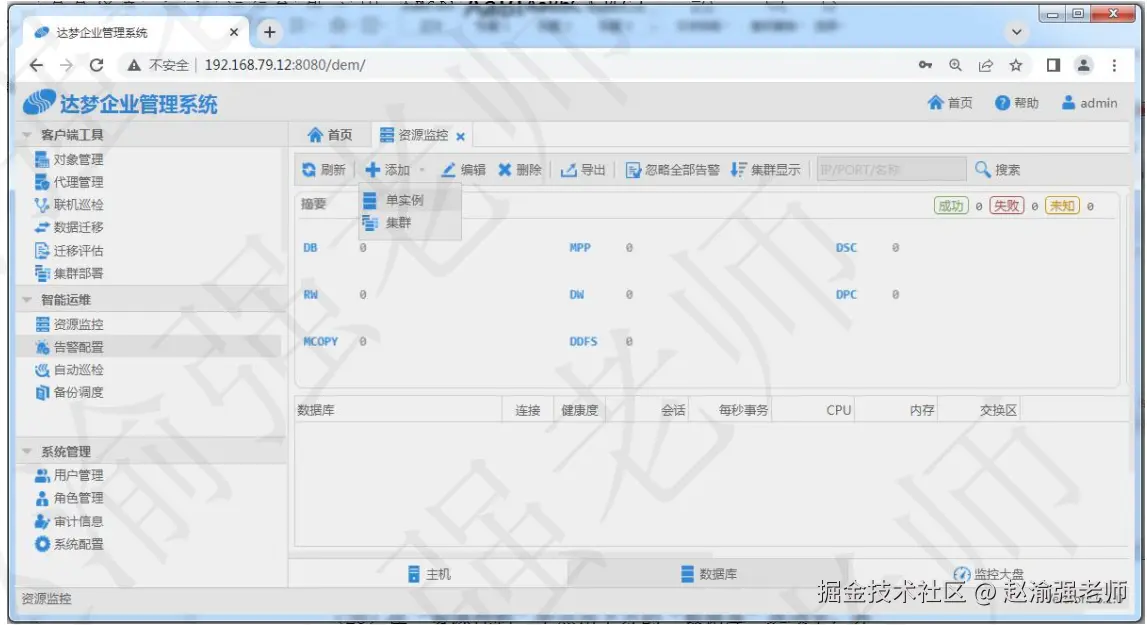This screenshot has height=625, width=1147.
Task: Open 用户管理 in the sidebar
Action: (x=69, y=476)
